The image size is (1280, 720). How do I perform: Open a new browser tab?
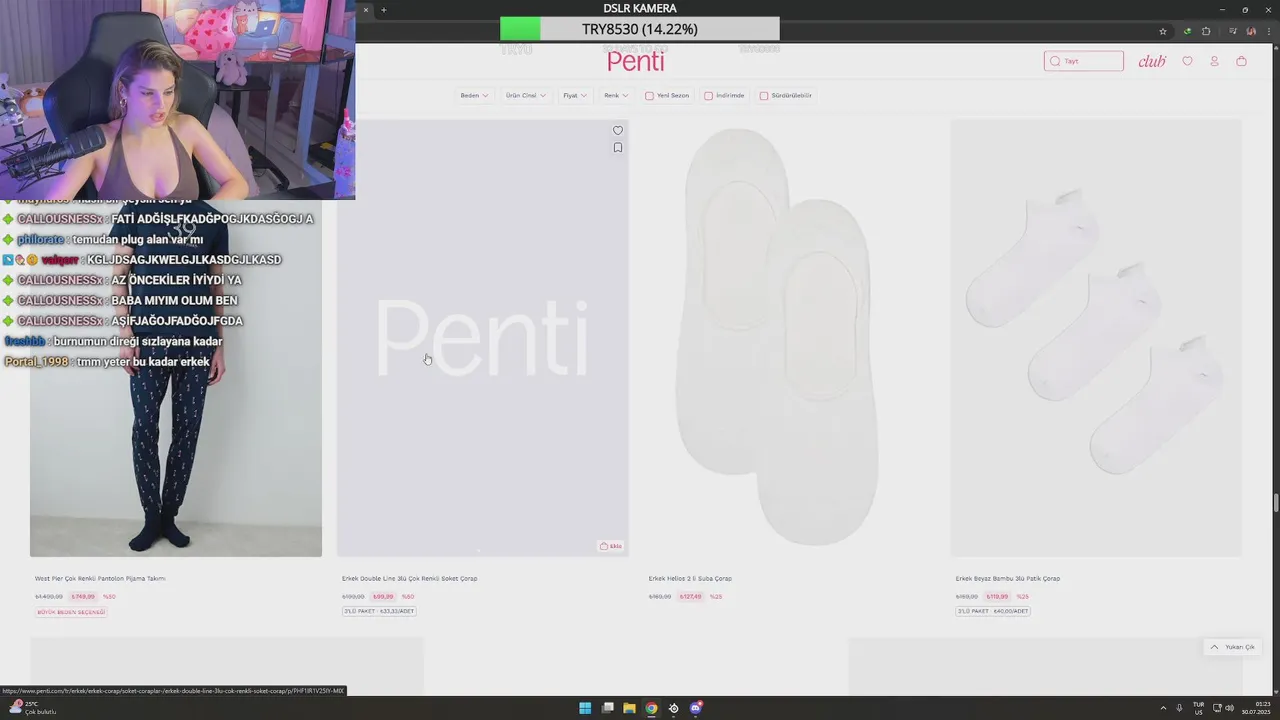pyautogui.click(x=383, y=10)
